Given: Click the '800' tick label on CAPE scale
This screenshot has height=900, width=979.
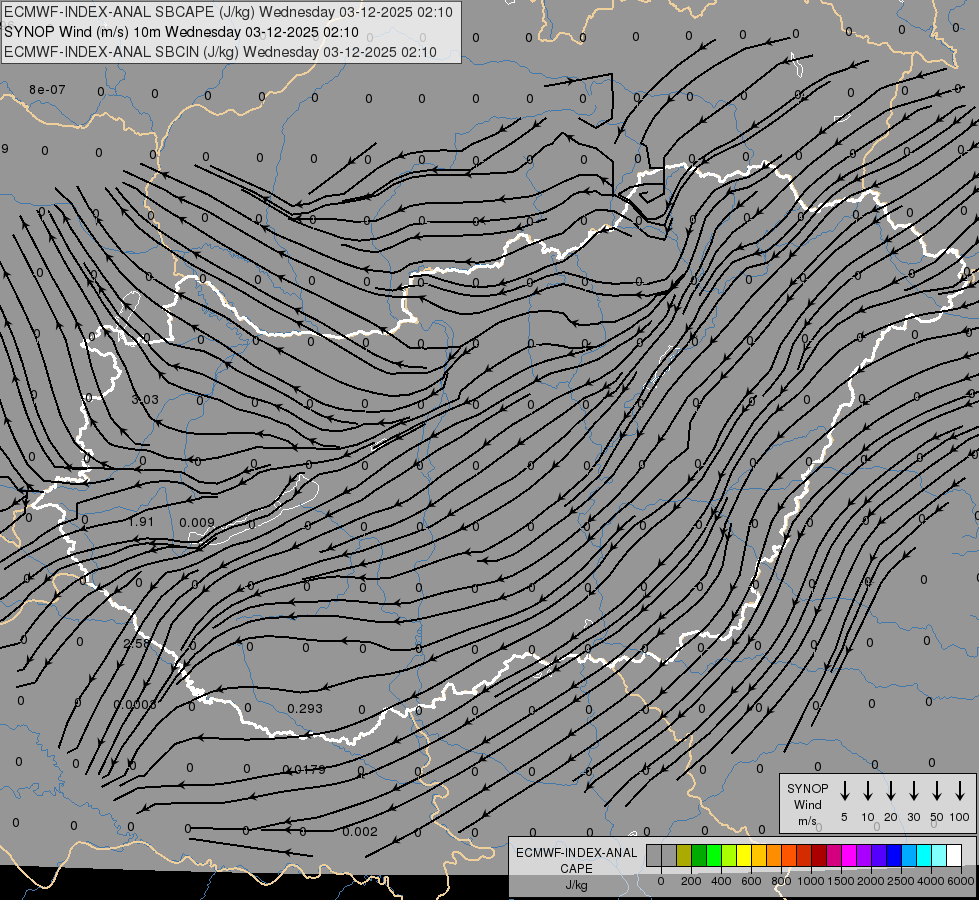Looking at the screenshot, I should (x=781, y=881).
